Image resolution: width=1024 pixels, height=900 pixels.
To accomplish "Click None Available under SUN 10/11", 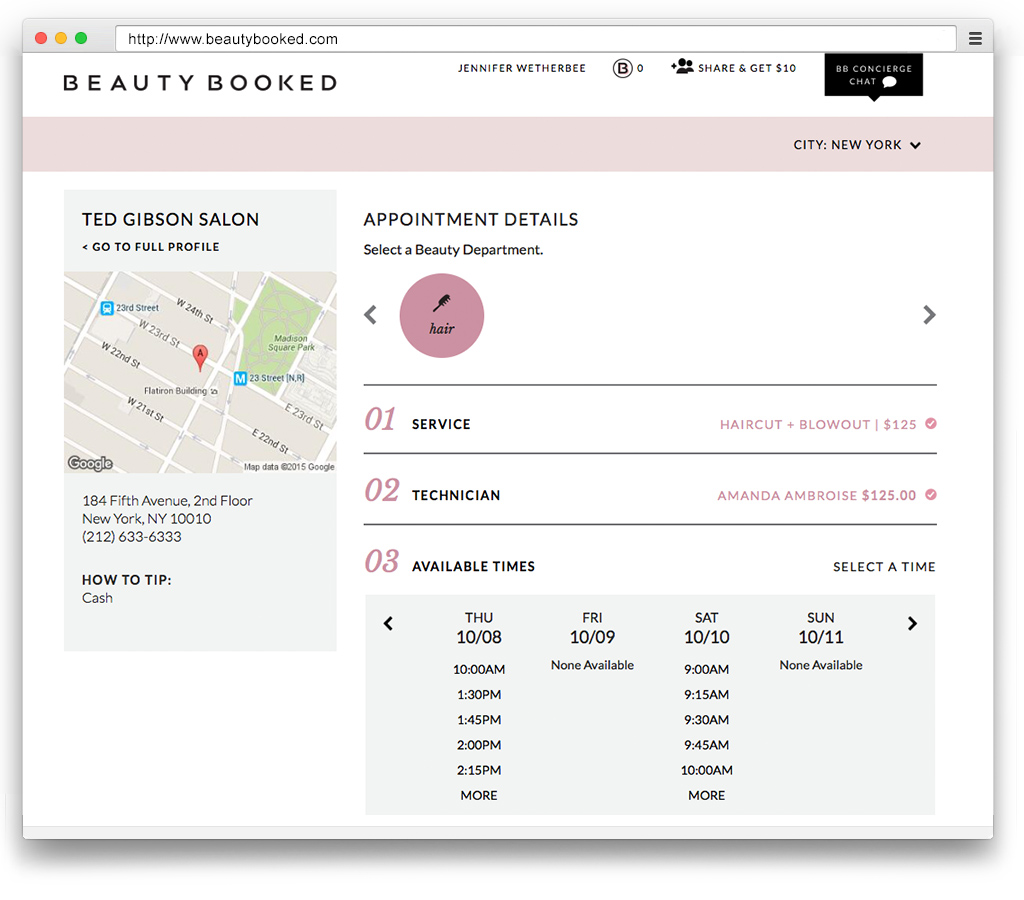I will tap(821, 666).
